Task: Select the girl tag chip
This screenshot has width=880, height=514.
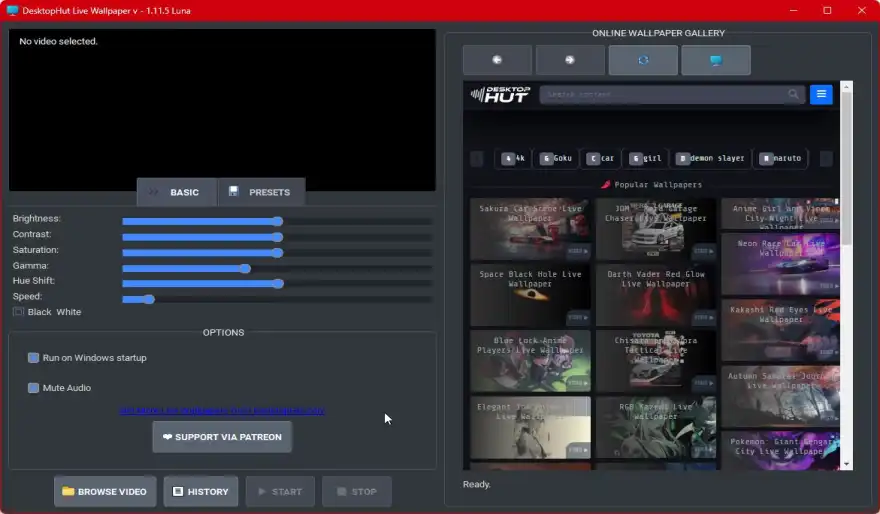Action: (x=645, y=158)
